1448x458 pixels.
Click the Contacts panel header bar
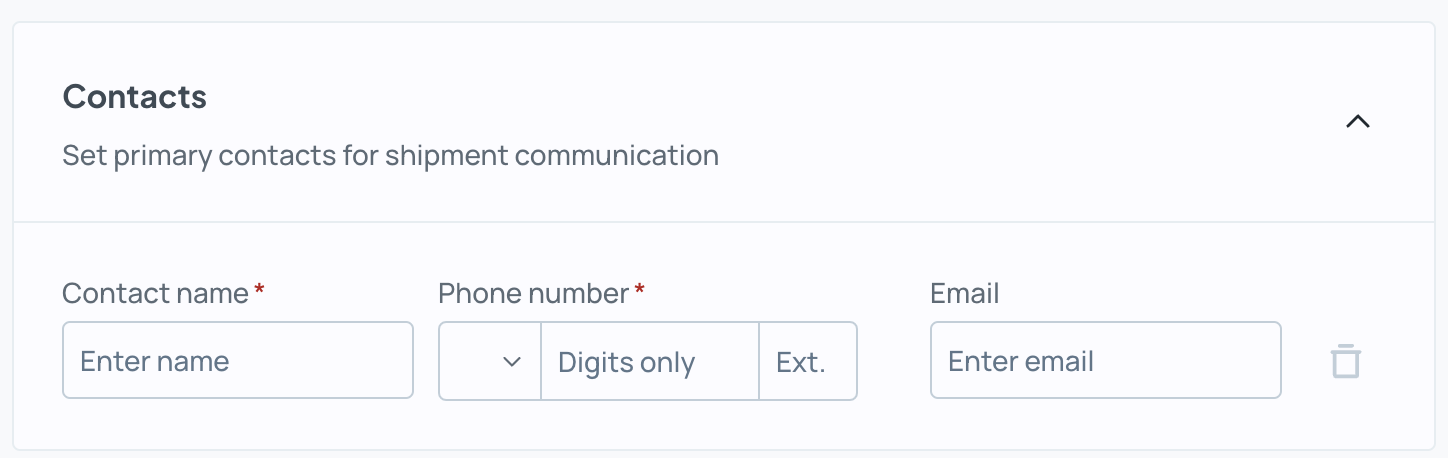coord(724,122)
